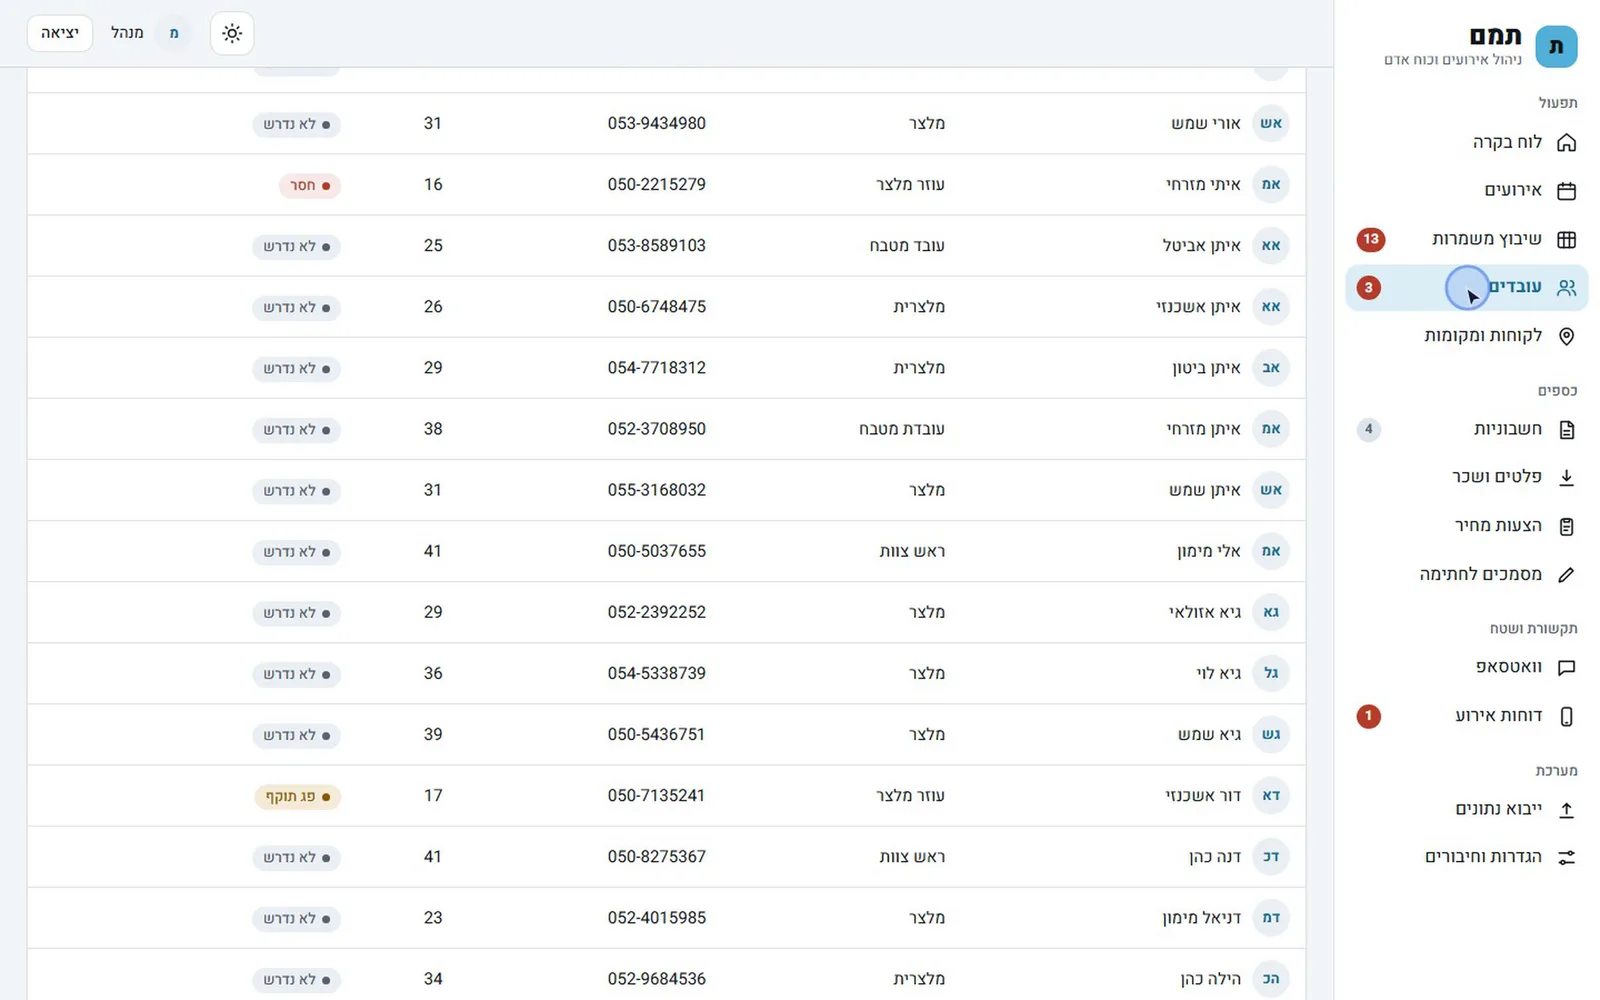Click the חסר status badge
This screenshot has width=1600, height=1000.
[x=309, y=185]
